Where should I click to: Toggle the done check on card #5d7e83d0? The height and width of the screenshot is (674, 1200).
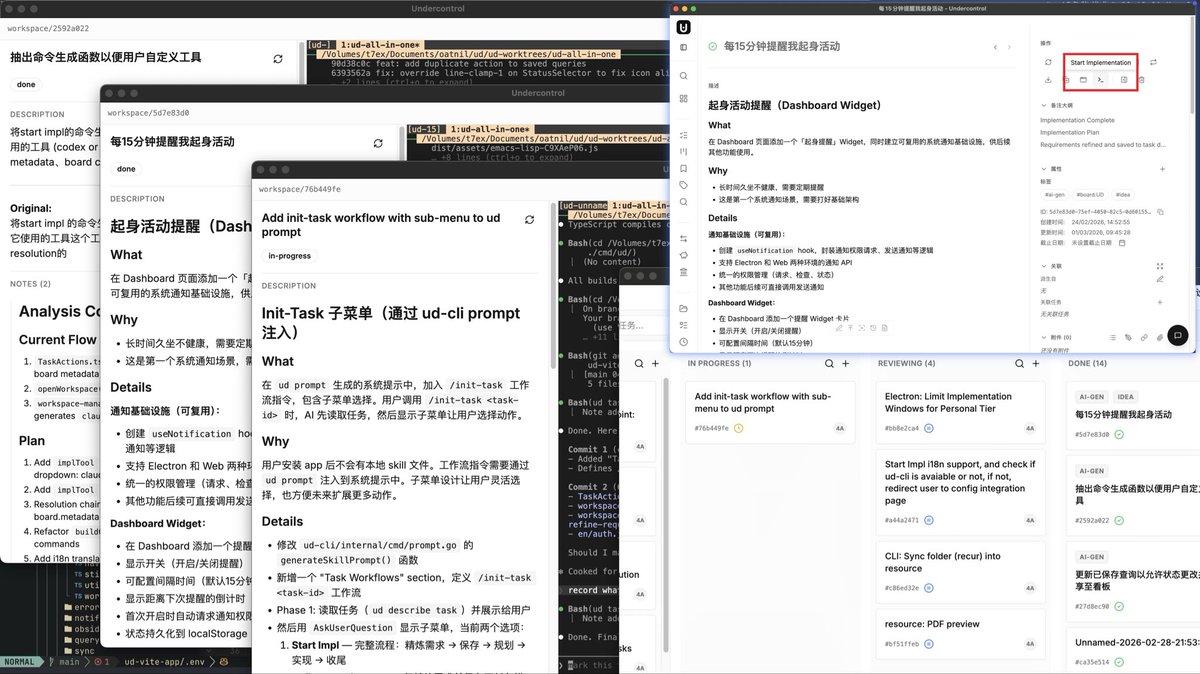click(x=1119, y=434)
